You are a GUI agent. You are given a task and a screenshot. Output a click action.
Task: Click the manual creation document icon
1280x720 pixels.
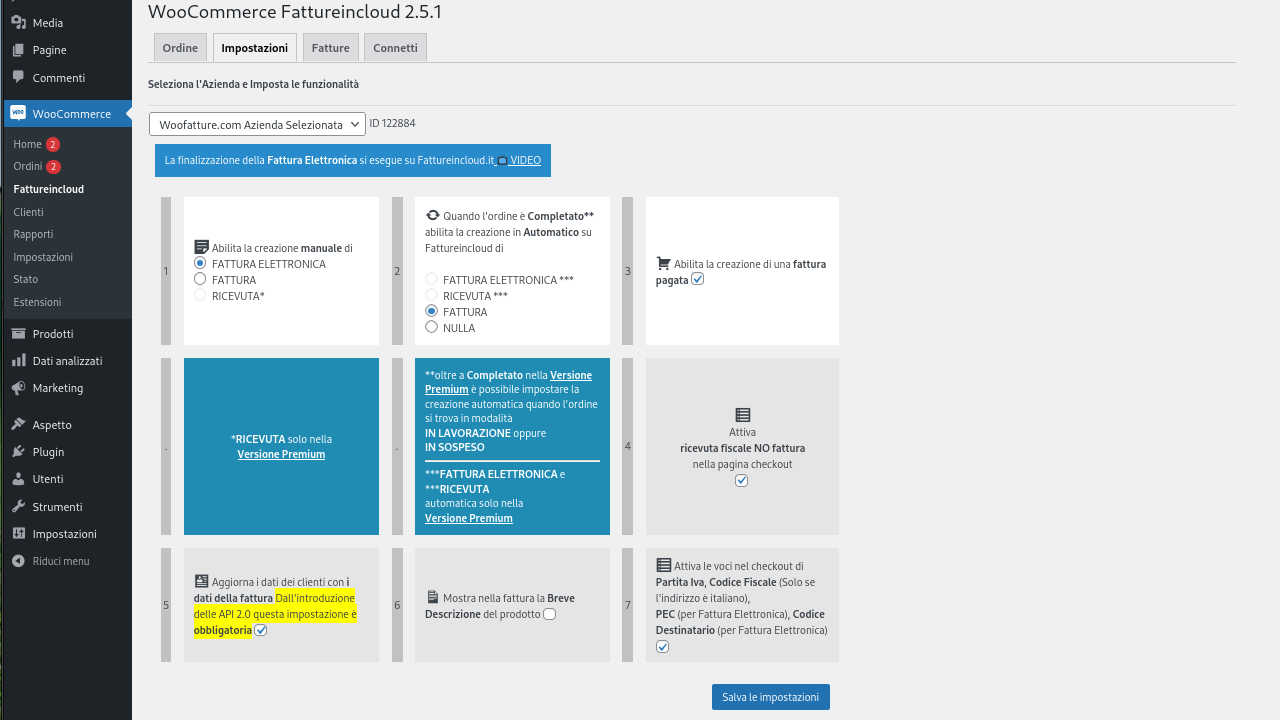(x=201, y=247)
